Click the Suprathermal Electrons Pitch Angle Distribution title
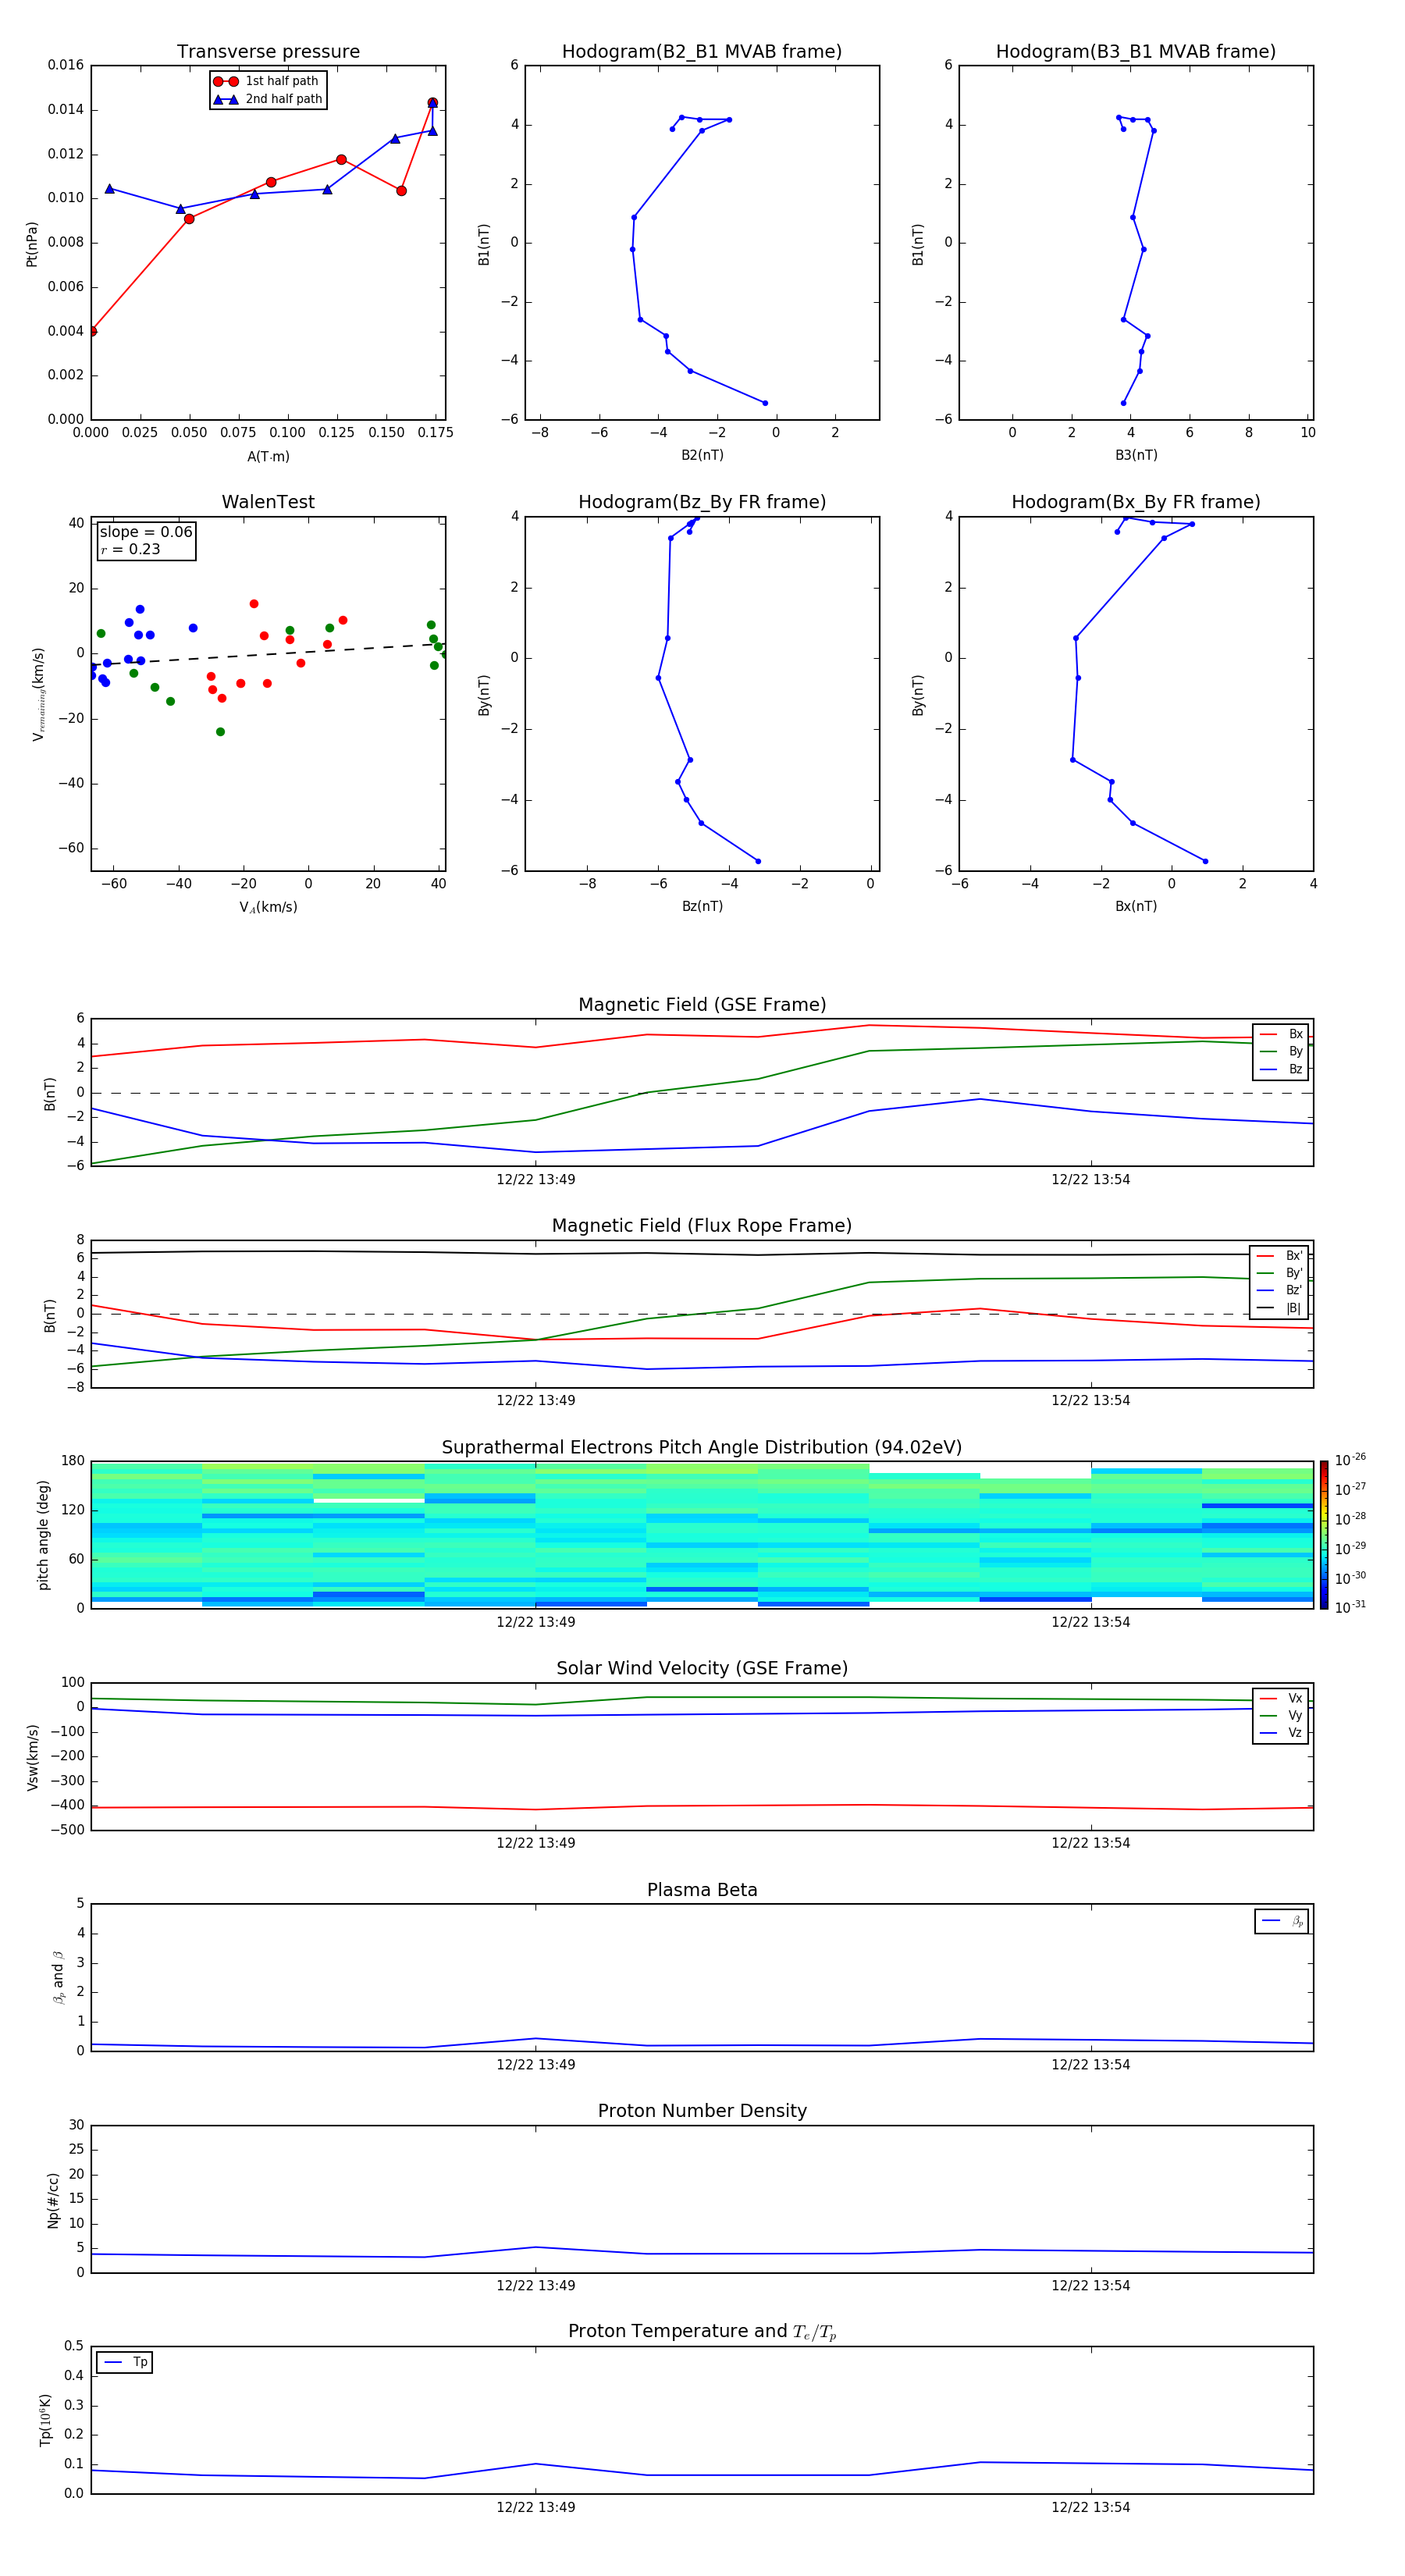 coord(702,1448)
